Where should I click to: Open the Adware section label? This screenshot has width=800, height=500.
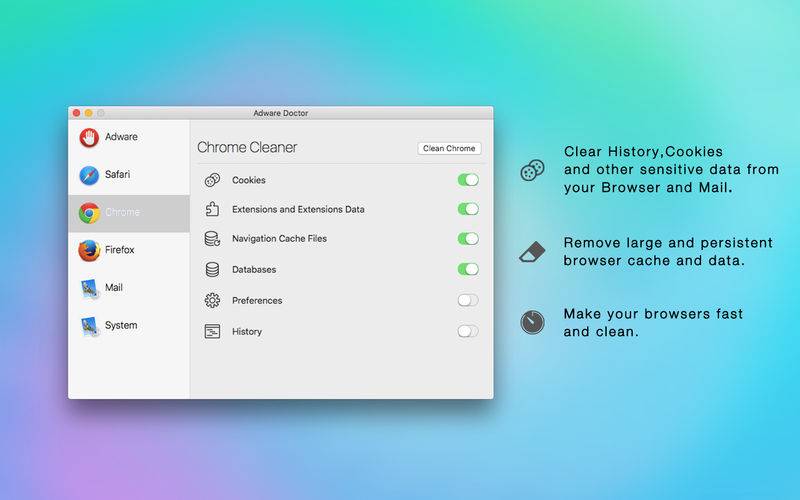(121, 137)
